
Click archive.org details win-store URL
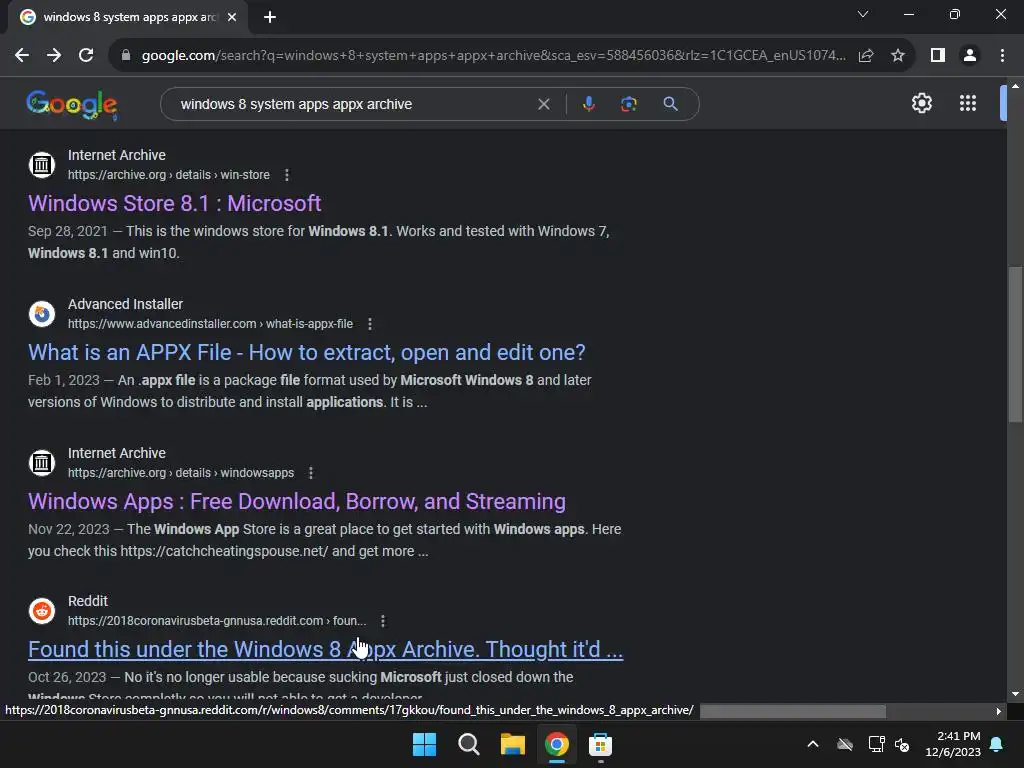point(168,175)
